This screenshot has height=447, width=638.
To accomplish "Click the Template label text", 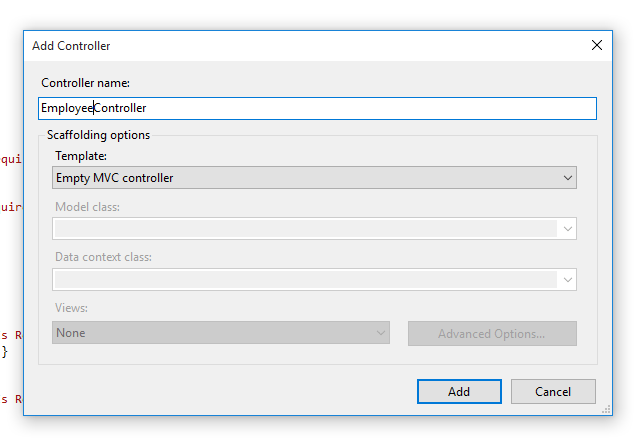I will pyautogui.click(x=81, y=156).
